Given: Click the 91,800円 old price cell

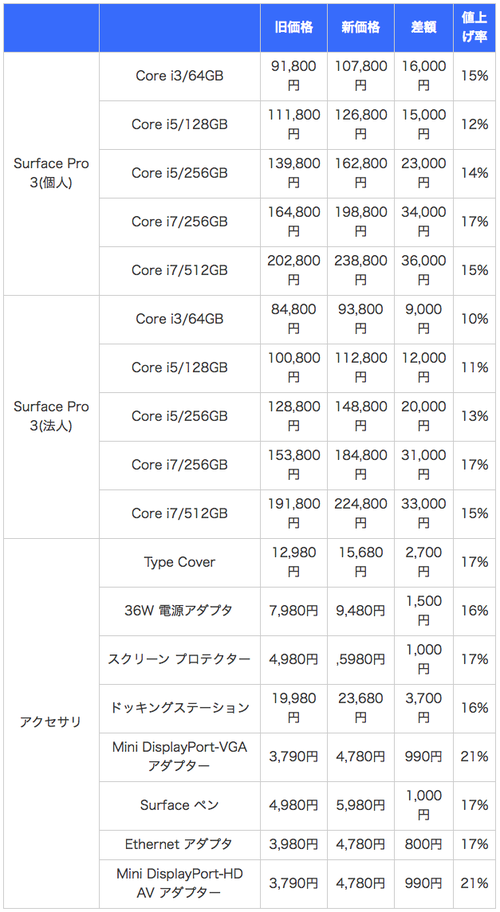Looking at the screenshot, I should point(294,76).
